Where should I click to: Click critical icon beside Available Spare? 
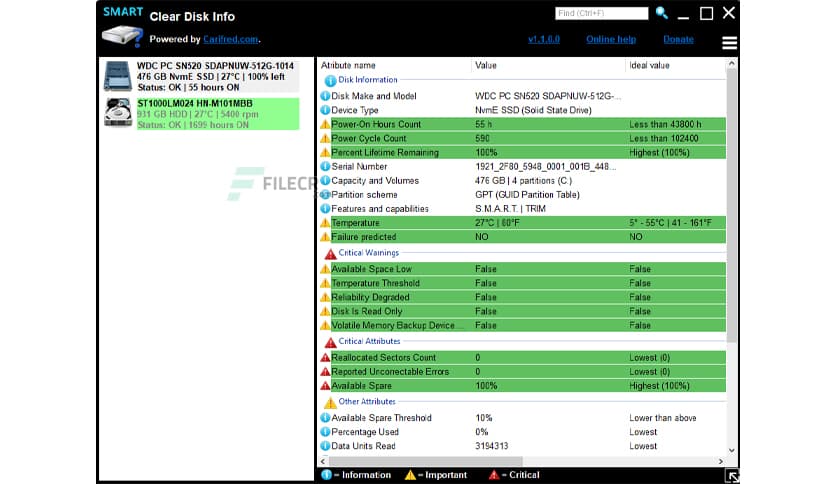[325, 385]
